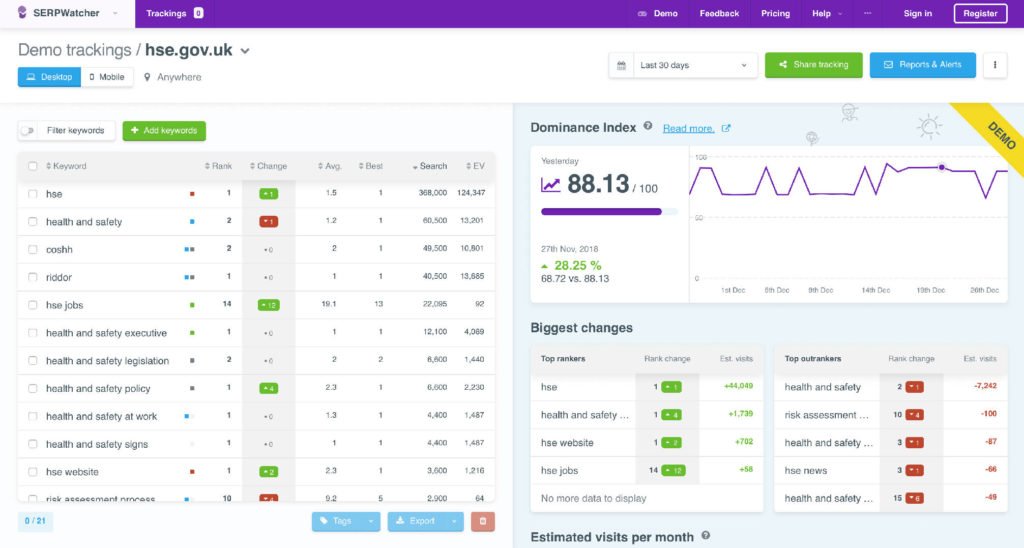Click the help question mark next to Dominance Index

click(x=647, y=126)
